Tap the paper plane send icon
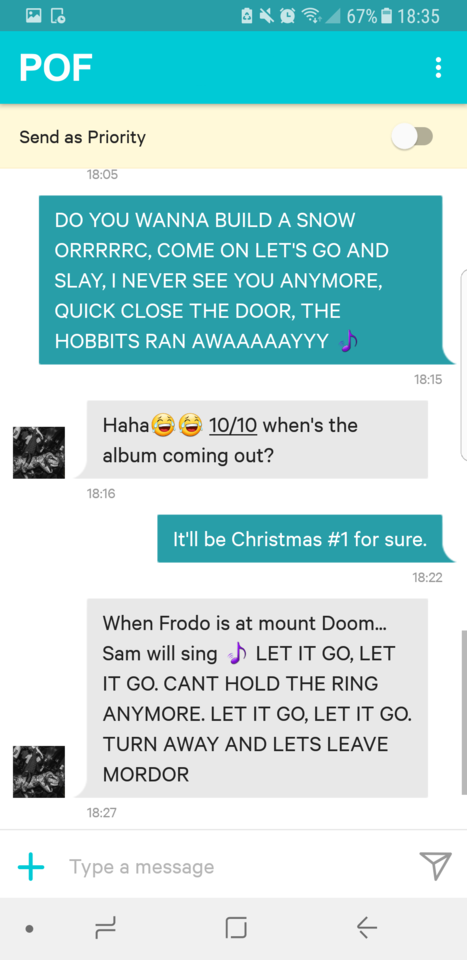Viewport: 467px width, 960px height. coord(435,866)
